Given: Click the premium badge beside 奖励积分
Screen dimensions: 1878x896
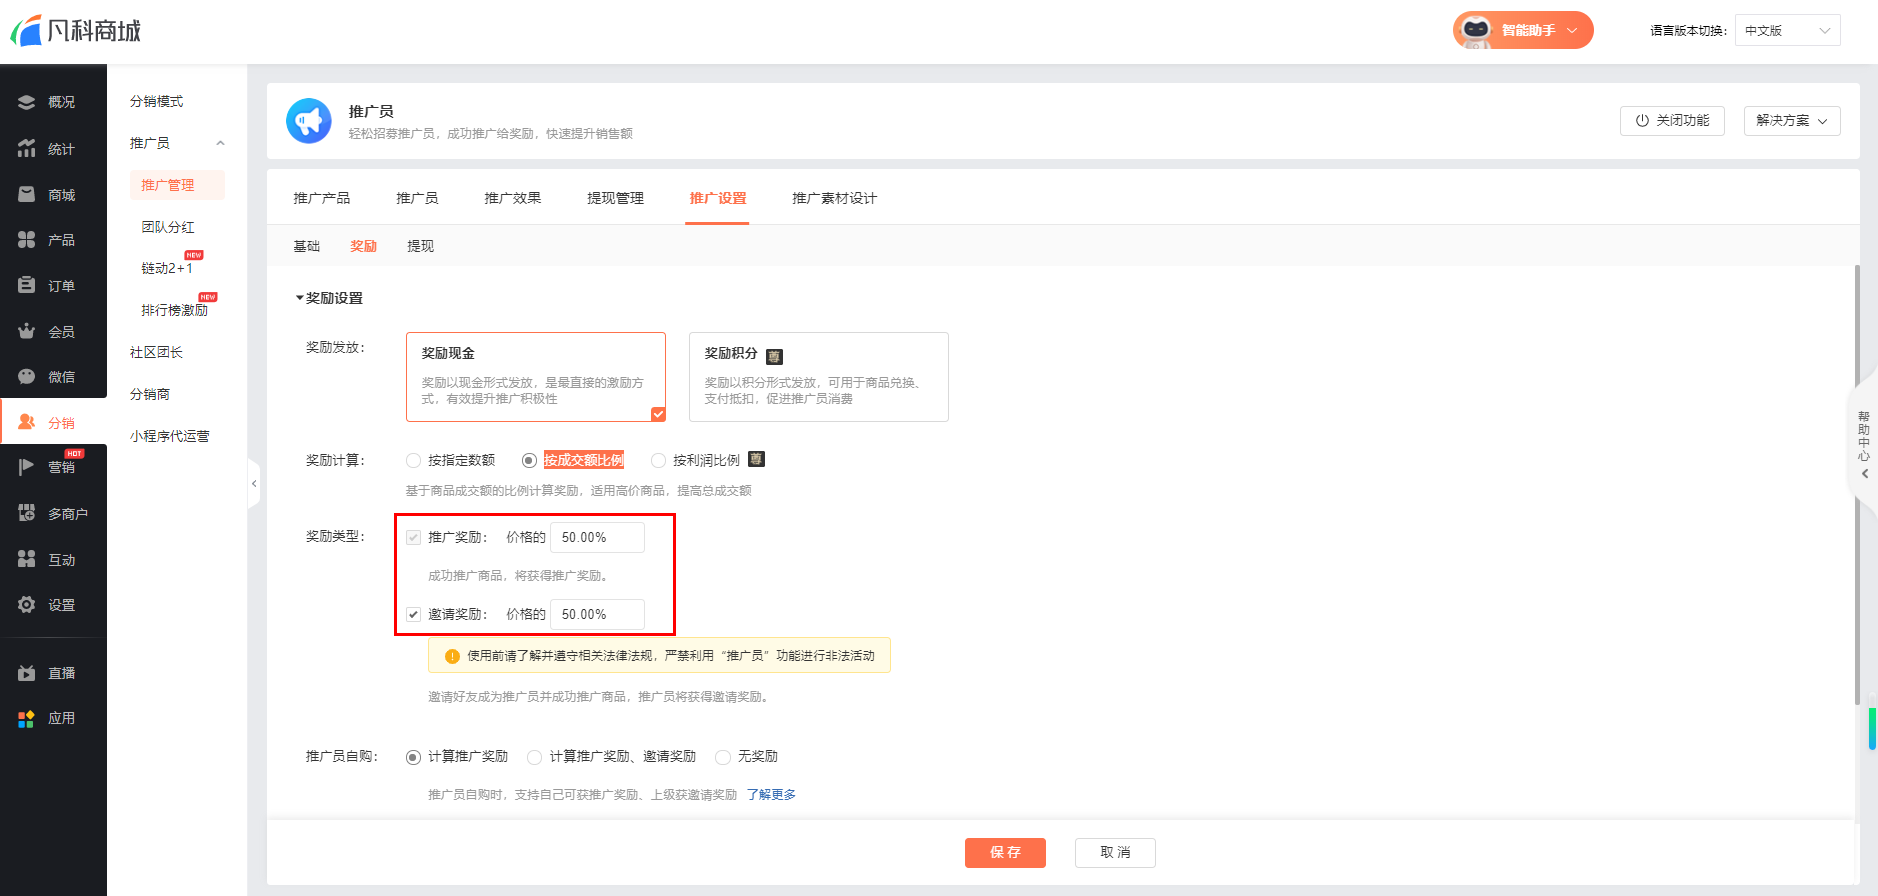Looking at the screenshot, I should coord(774,356).
